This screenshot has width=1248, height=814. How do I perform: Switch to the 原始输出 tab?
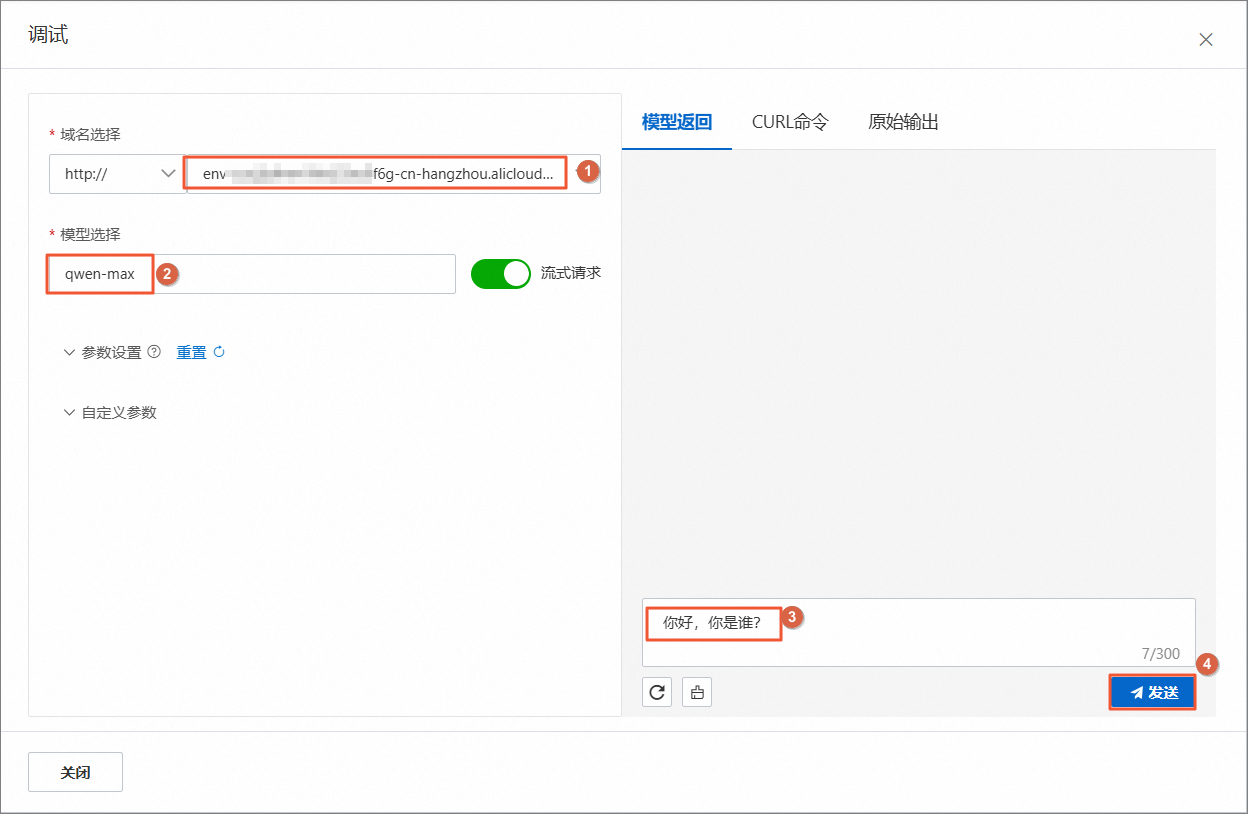(x=903, y=122)
